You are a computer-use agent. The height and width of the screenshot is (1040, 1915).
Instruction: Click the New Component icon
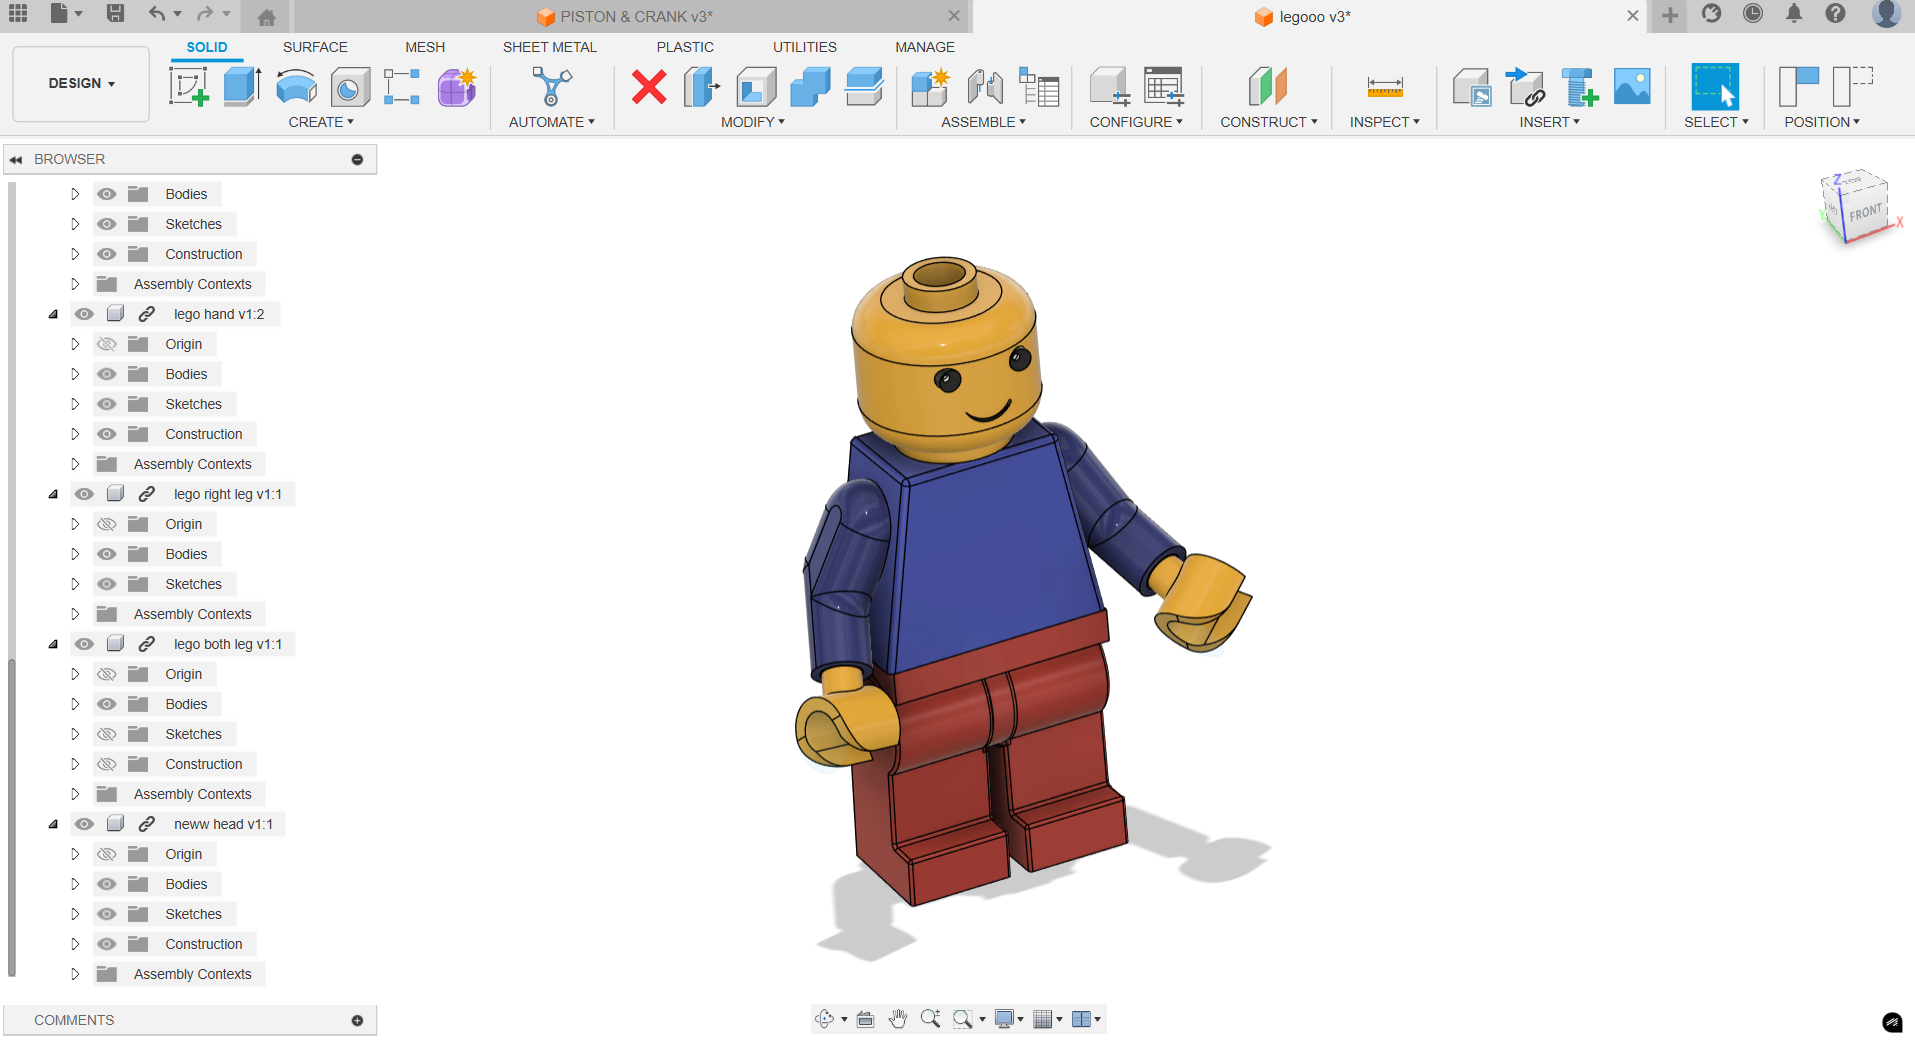[931, 87]
